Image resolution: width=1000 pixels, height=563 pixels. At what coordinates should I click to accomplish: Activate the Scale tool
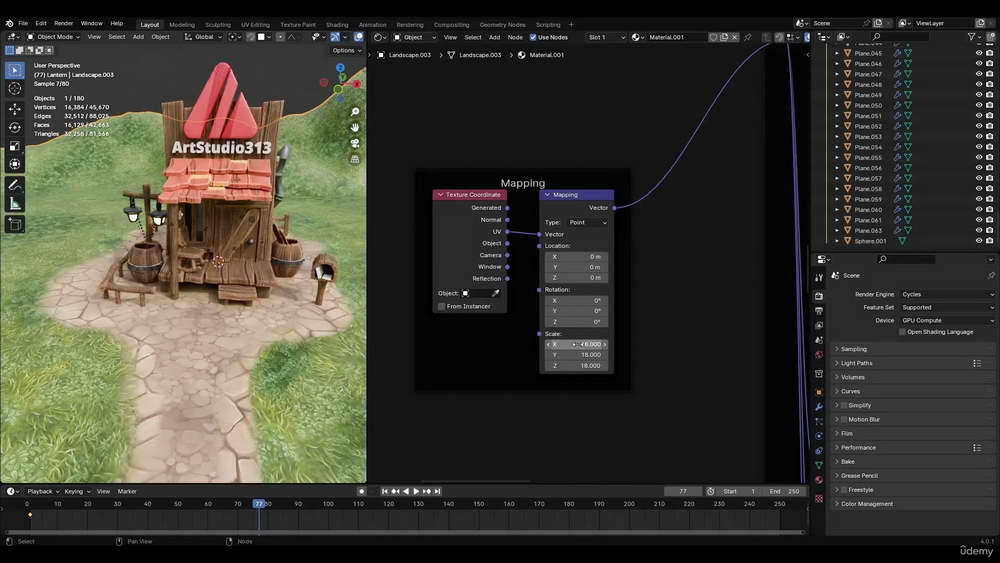(15, 146)
